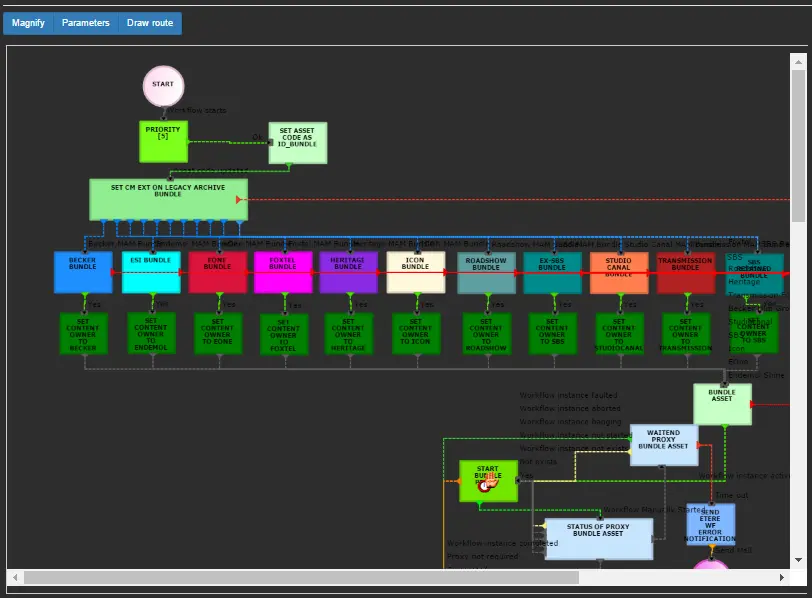Select the SEND ETERE WF ERROR NOTIFICATION node
The width and height of the screenshot is (812, 598).
pos(710,524)
